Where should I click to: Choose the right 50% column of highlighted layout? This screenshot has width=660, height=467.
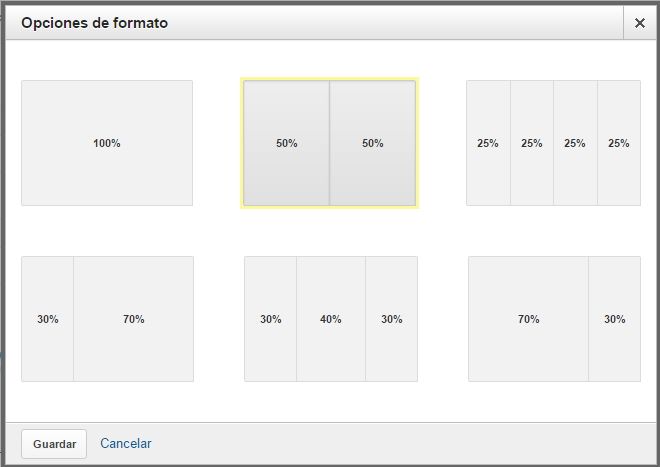[373, 143]
